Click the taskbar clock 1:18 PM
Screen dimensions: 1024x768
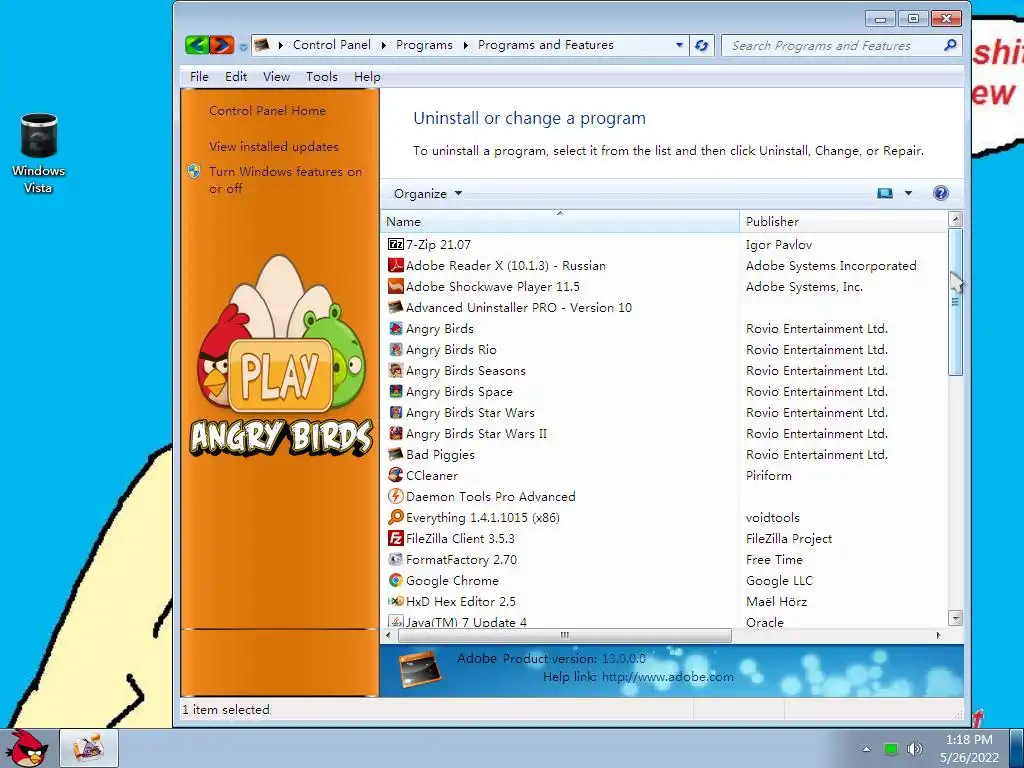tap(969, 739)
